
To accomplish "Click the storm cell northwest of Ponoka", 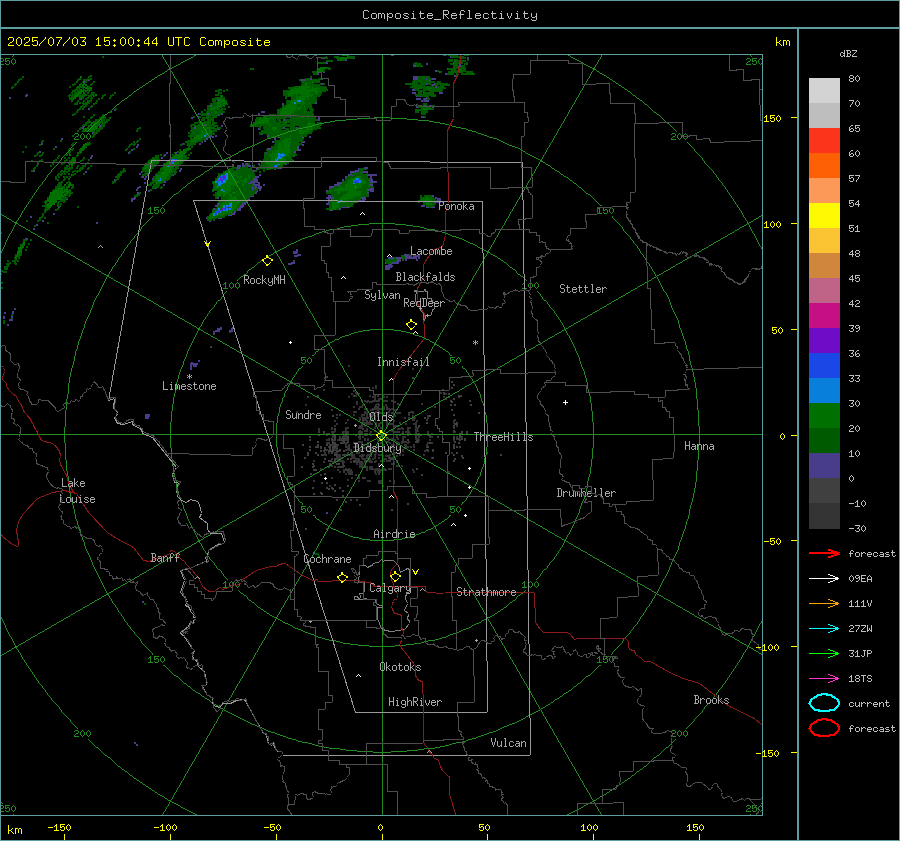I will 350,188.
